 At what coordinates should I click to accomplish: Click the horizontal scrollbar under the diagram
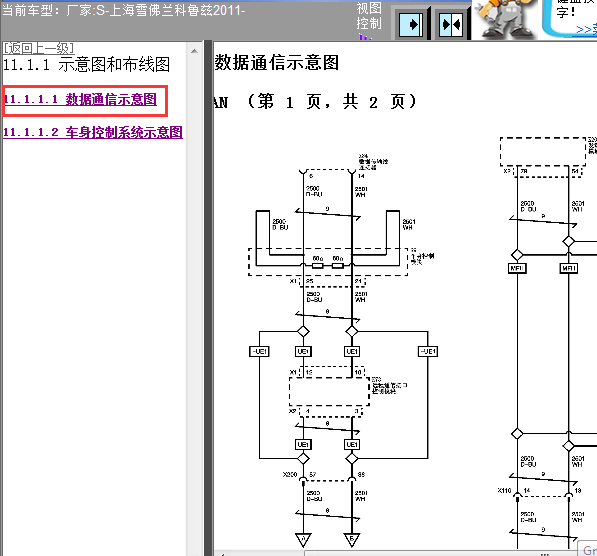[396, 553]
